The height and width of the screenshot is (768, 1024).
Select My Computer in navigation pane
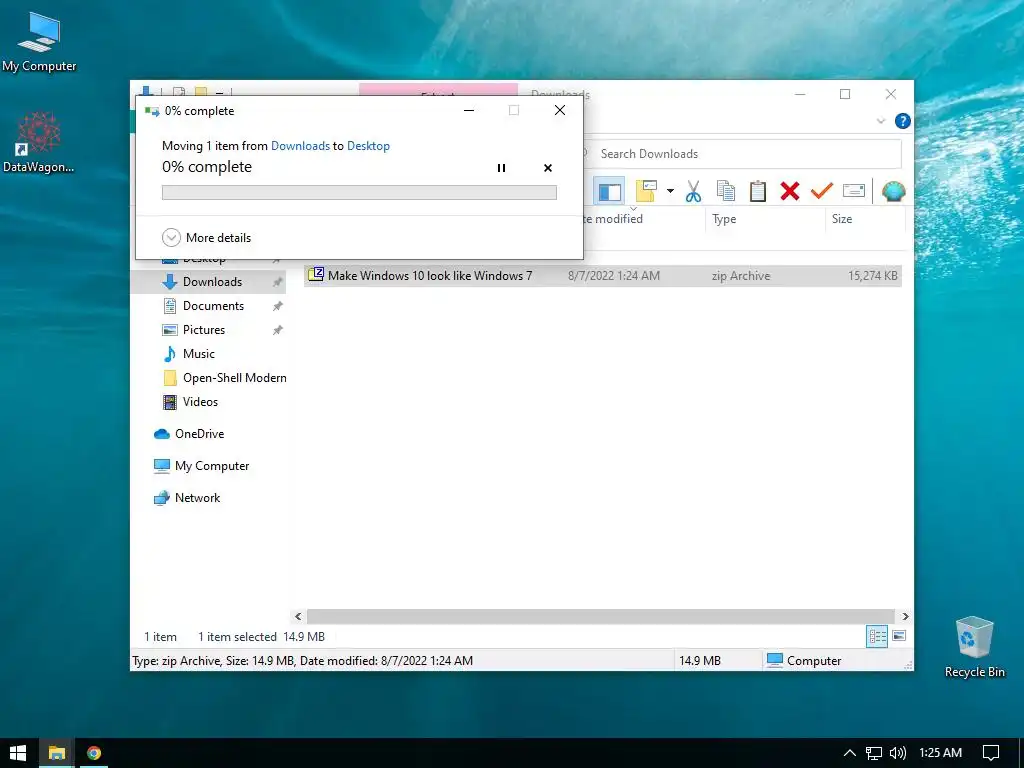click(x=212, y=466)
